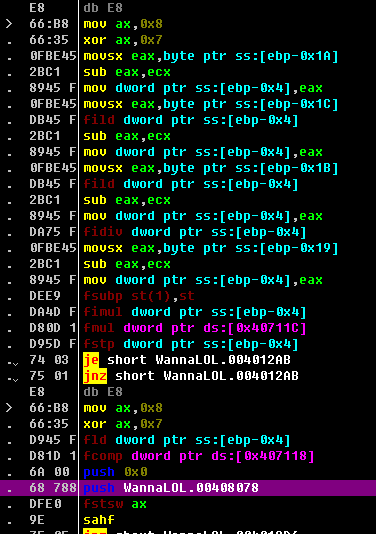This screenshot has height=534, width=376.
Task: Select 'sub eax,ecx' directly below ebp-0x1A movsx
Action: tap(127, 72)
